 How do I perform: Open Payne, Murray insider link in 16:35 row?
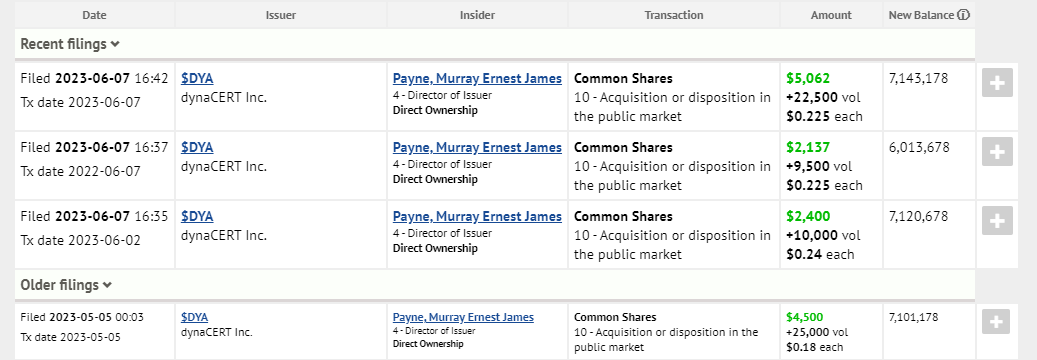[477, 216]
